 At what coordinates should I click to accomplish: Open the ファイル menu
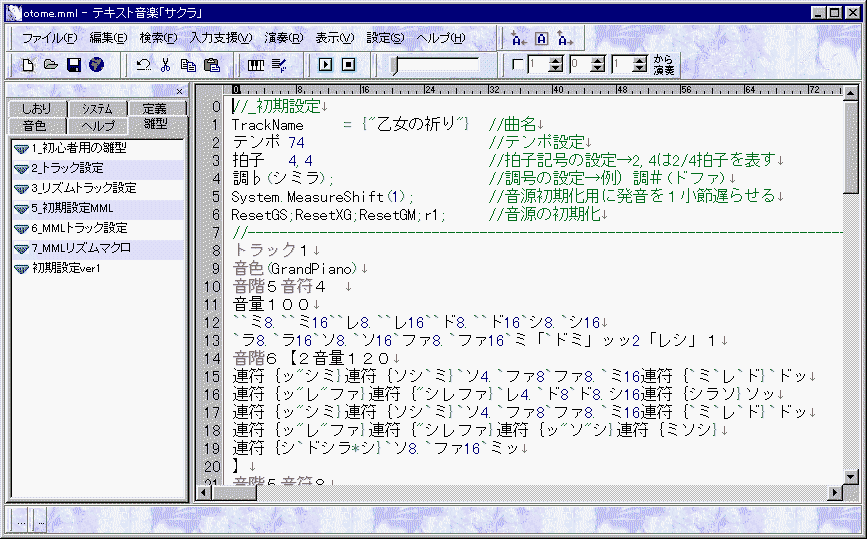[x=49, y=38]
